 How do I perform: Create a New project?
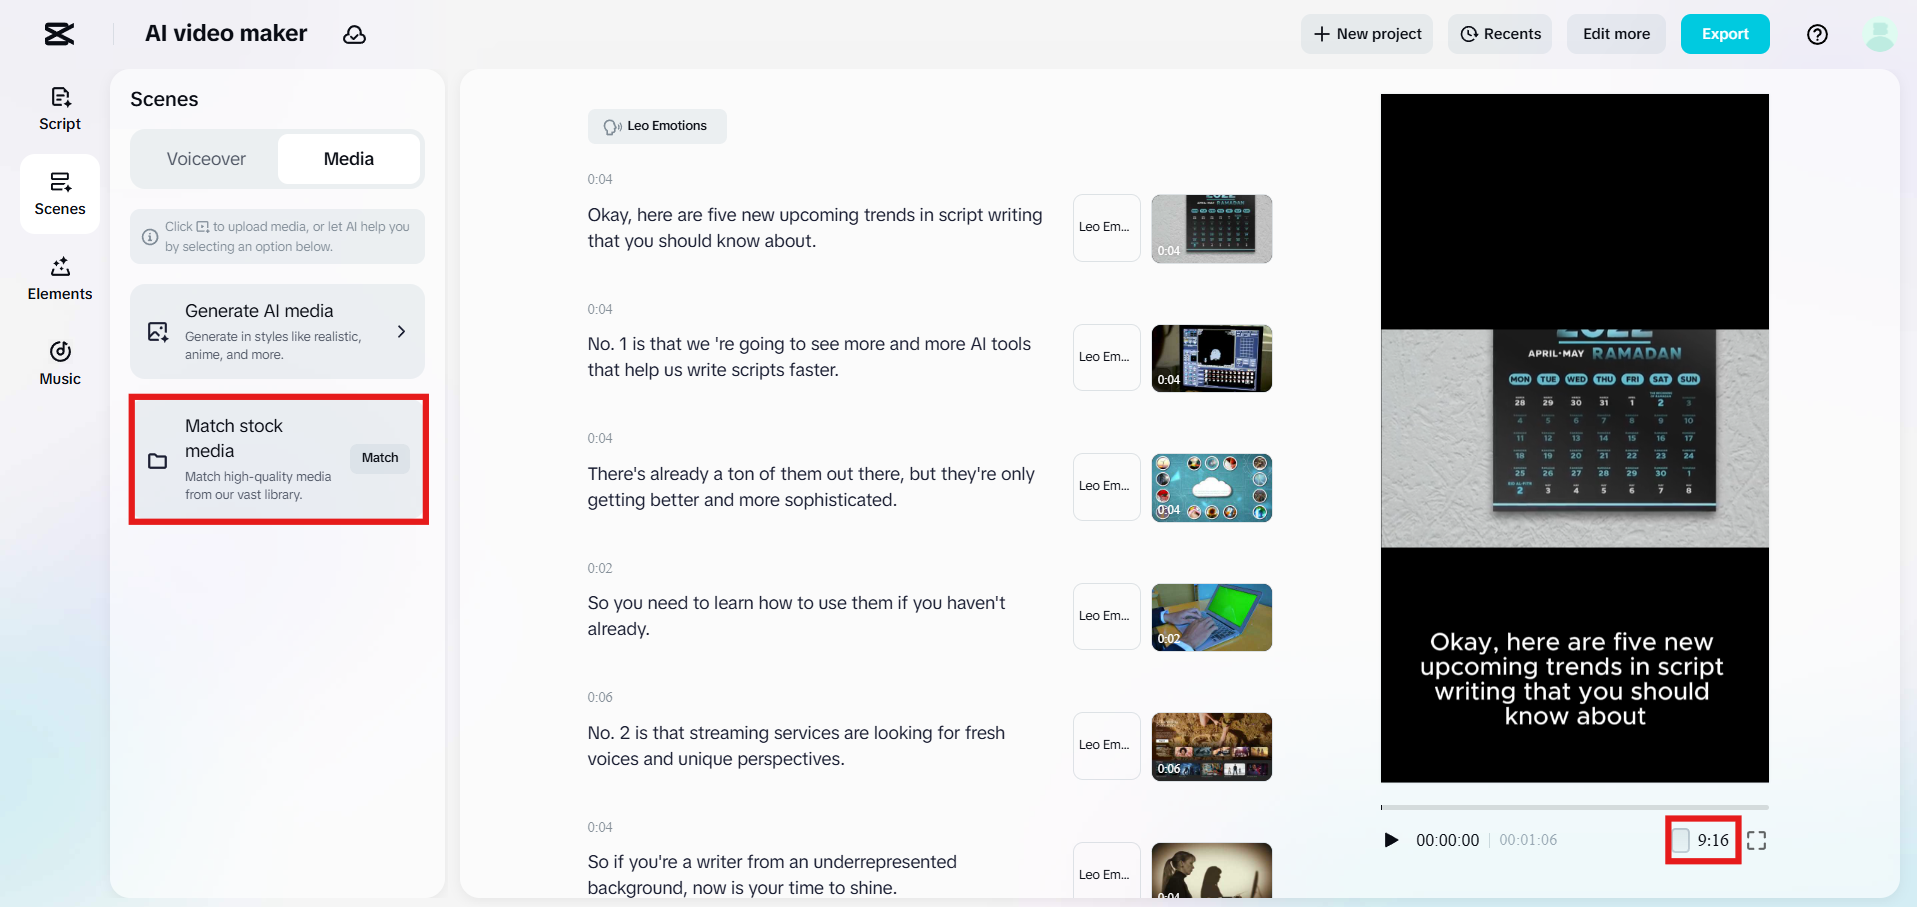click(x=1367, y=34)
